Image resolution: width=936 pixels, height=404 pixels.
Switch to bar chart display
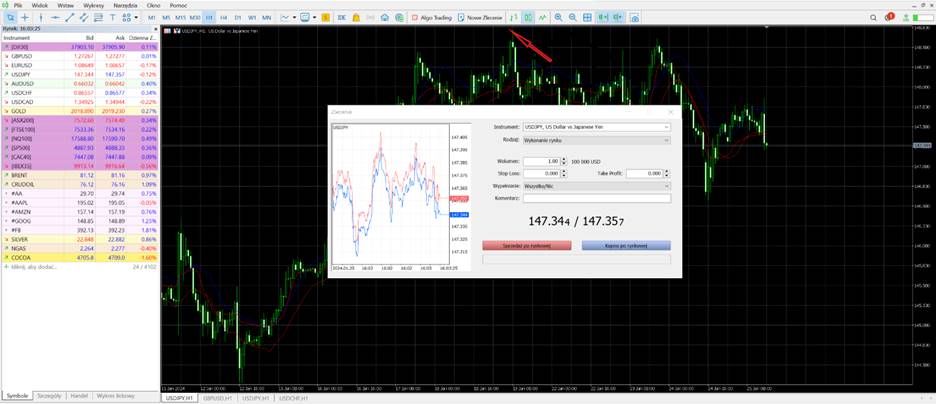[x=514, y=17]
